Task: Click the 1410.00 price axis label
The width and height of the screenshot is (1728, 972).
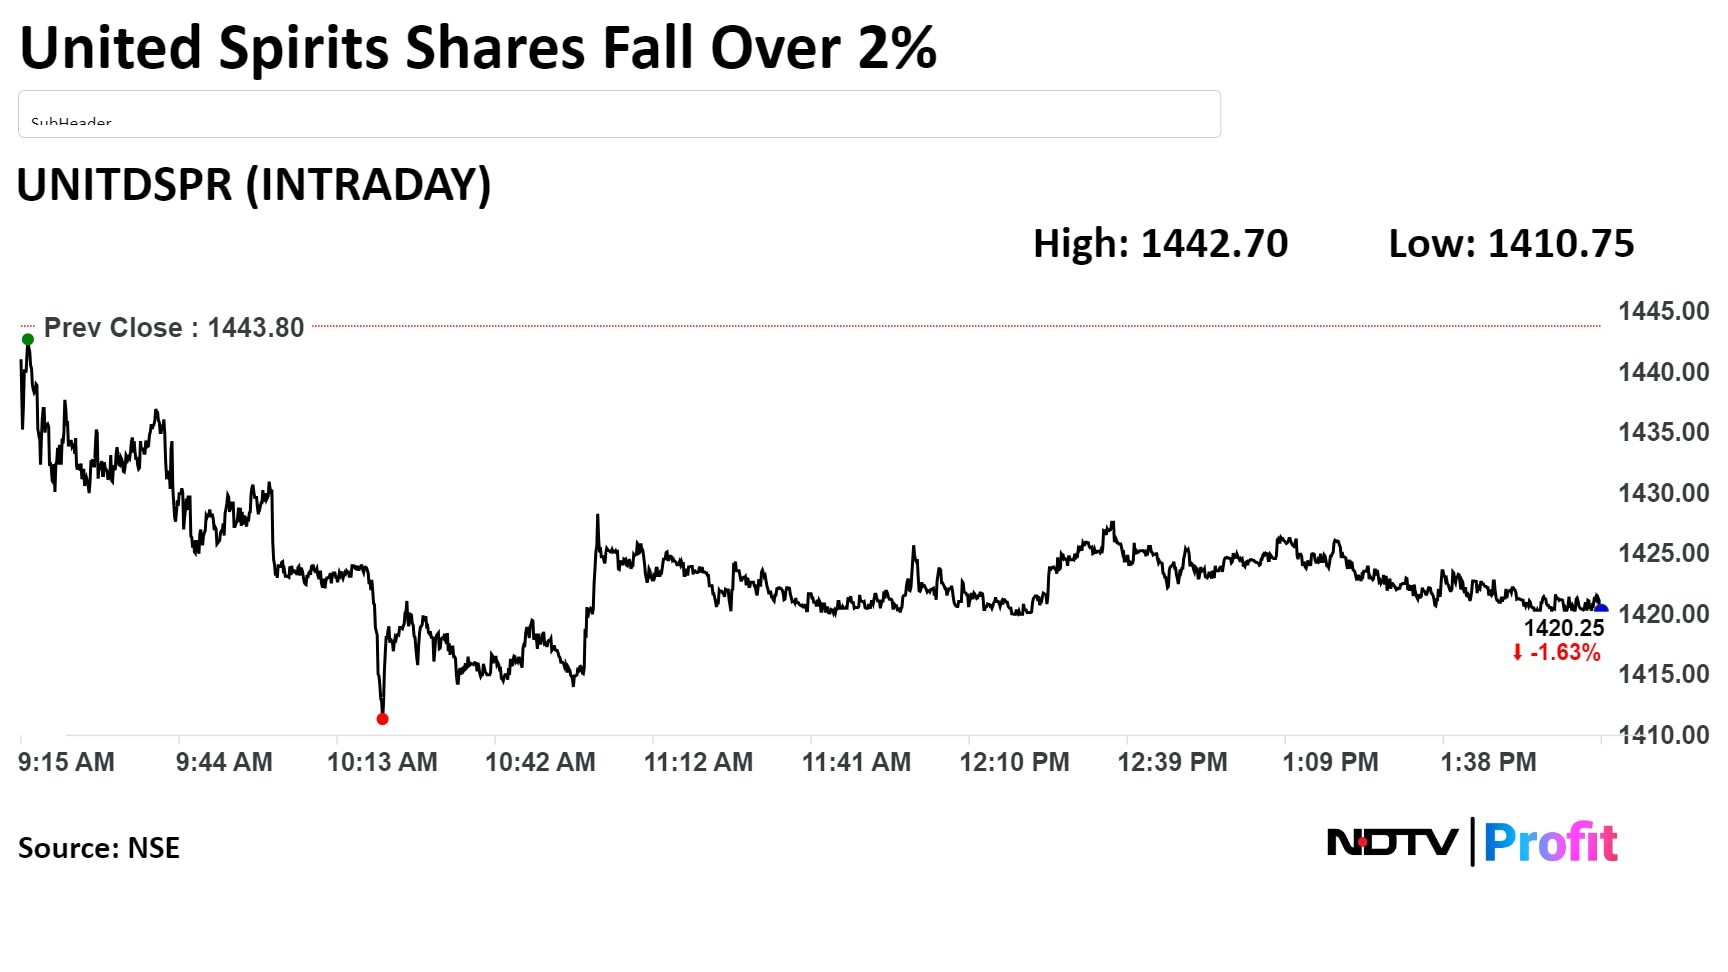Action: [1664, 735]
